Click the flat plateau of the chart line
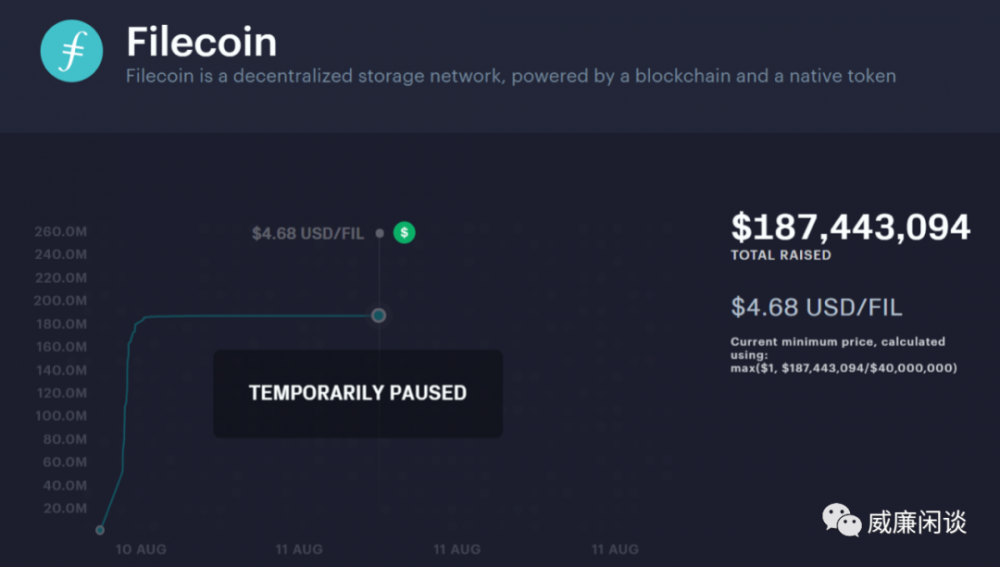The height and width of the screenshot is (567, 1000). point(260,316)
